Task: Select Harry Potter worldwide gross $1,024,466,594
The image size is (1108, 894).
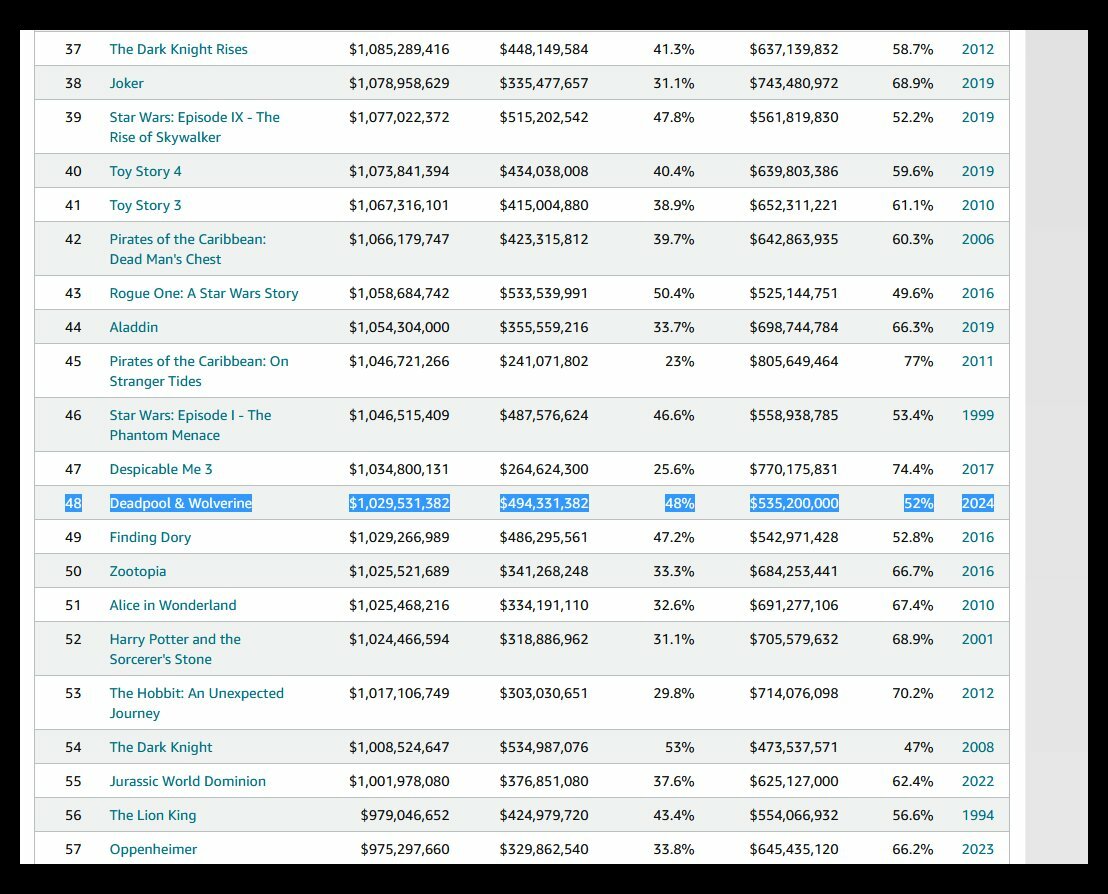Action: [x=399, y=640]
